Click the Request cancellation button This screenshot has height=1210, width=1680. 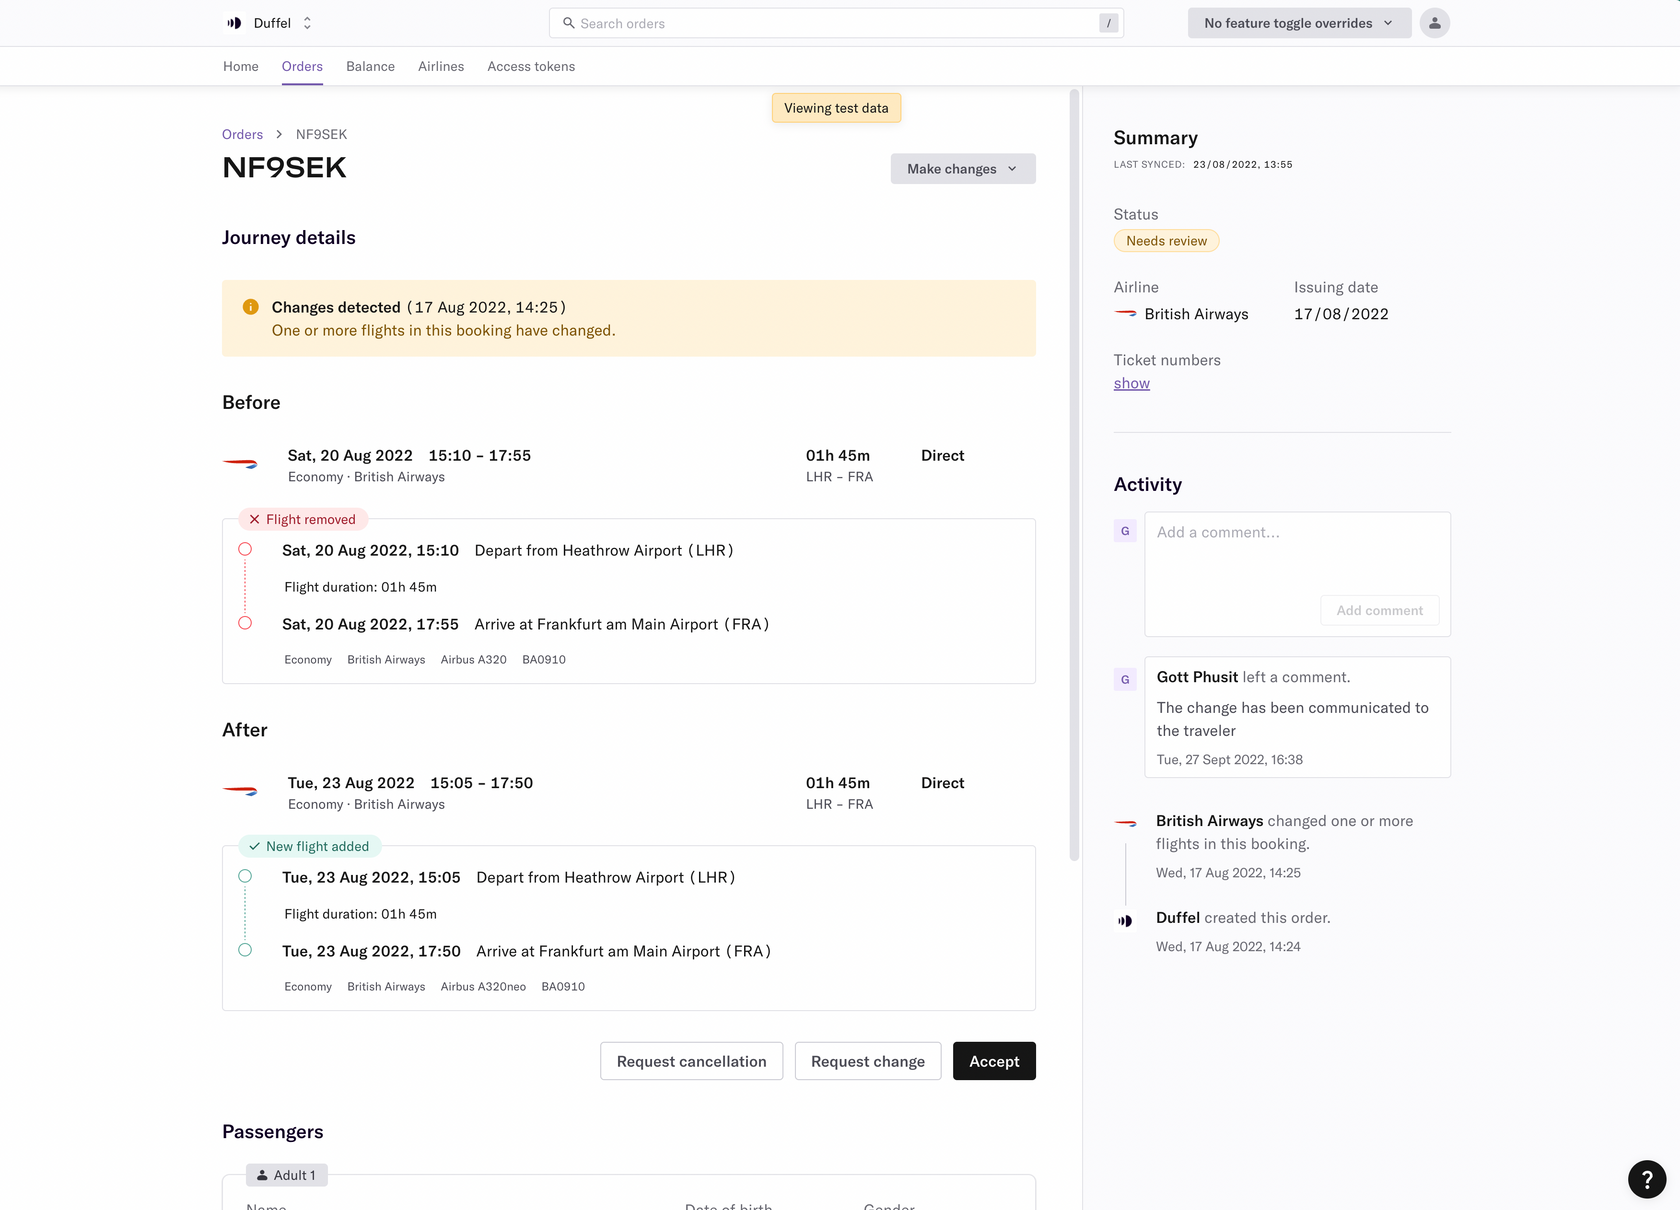tap(692, 1061)
